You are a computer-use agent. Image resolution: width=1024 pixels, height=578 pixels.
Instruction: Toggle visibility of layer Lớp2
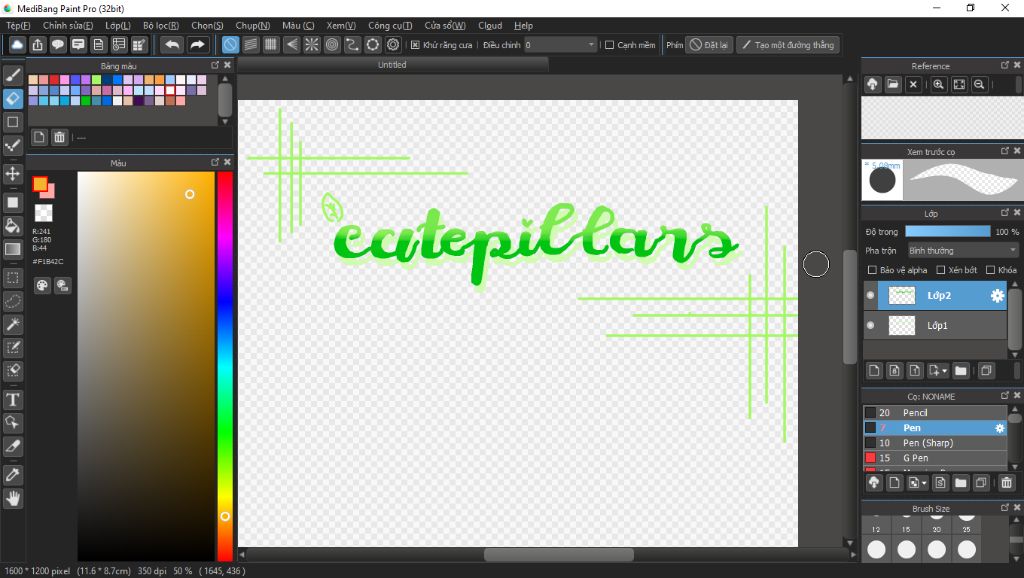point(871,296)
